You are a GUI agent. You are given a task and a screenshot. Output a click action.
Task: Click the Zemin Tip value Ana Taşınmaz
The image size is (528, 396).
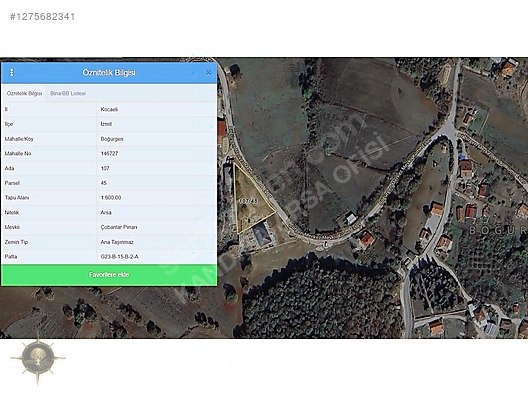[x=117, y=242]
